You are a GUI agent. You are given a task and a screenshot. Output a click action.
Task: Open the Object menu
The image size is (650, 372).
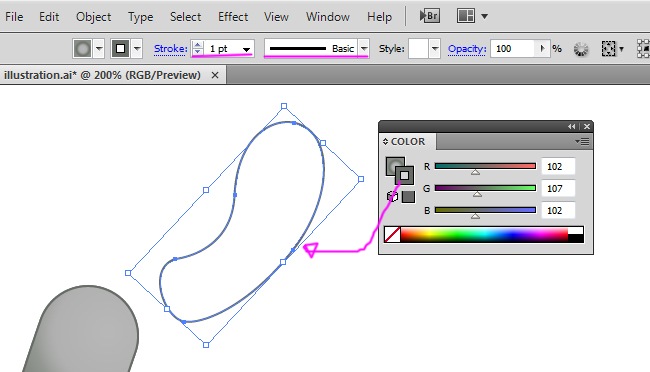click(93, 17)
